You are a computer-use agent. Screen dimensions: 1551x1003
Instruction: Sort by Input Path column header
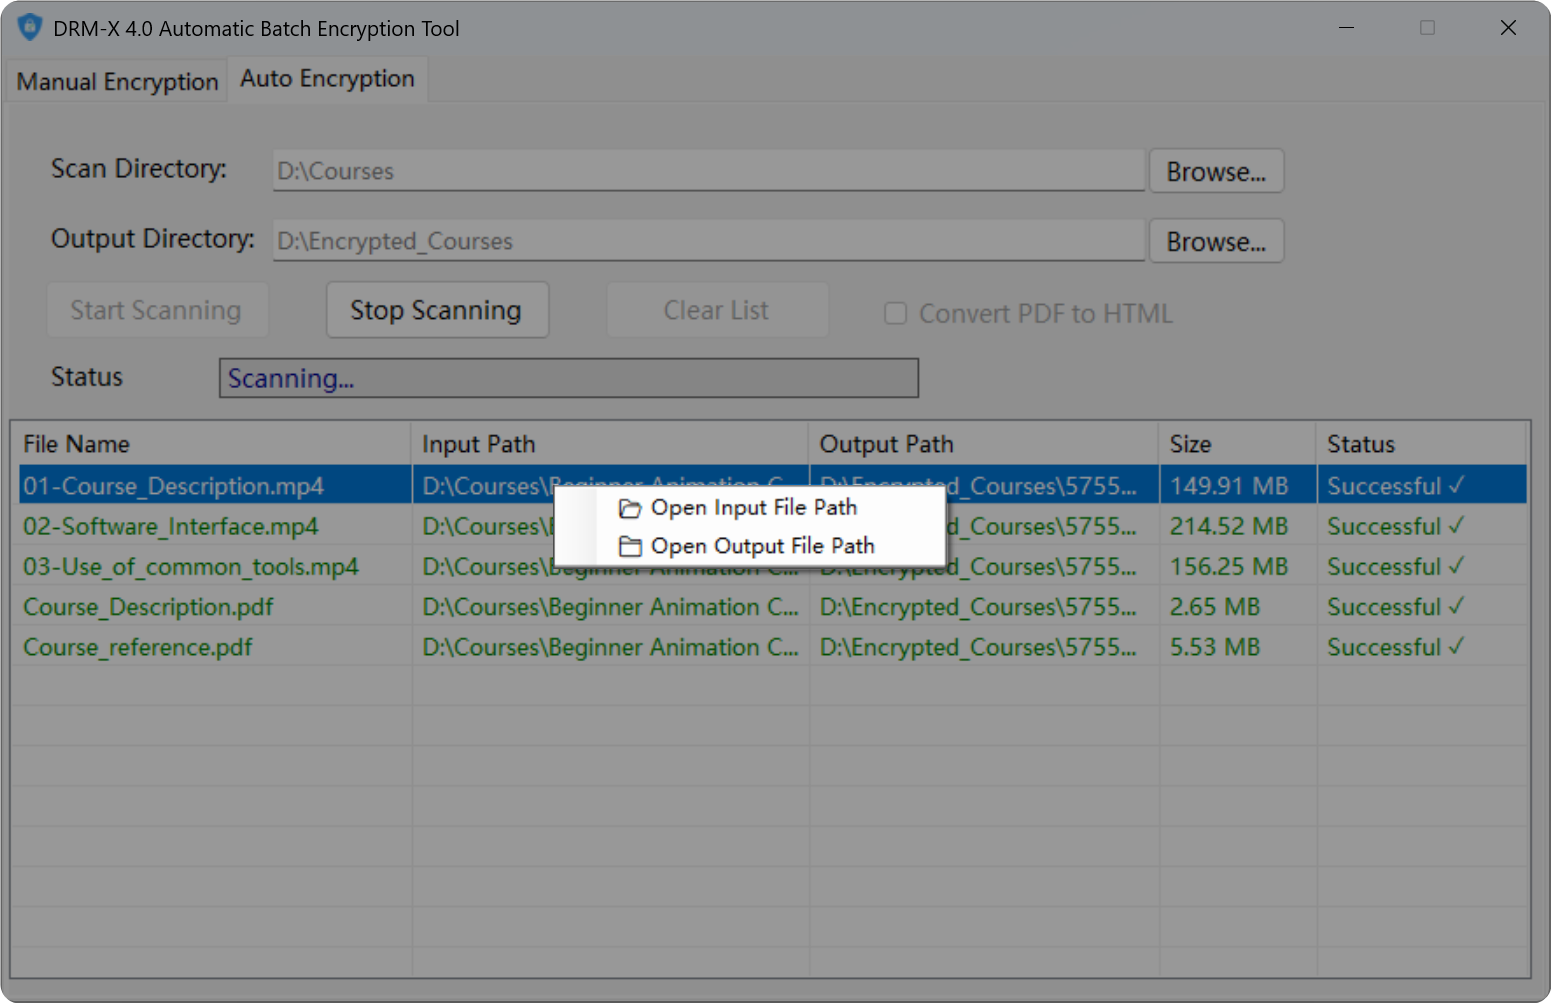point(609,444)
